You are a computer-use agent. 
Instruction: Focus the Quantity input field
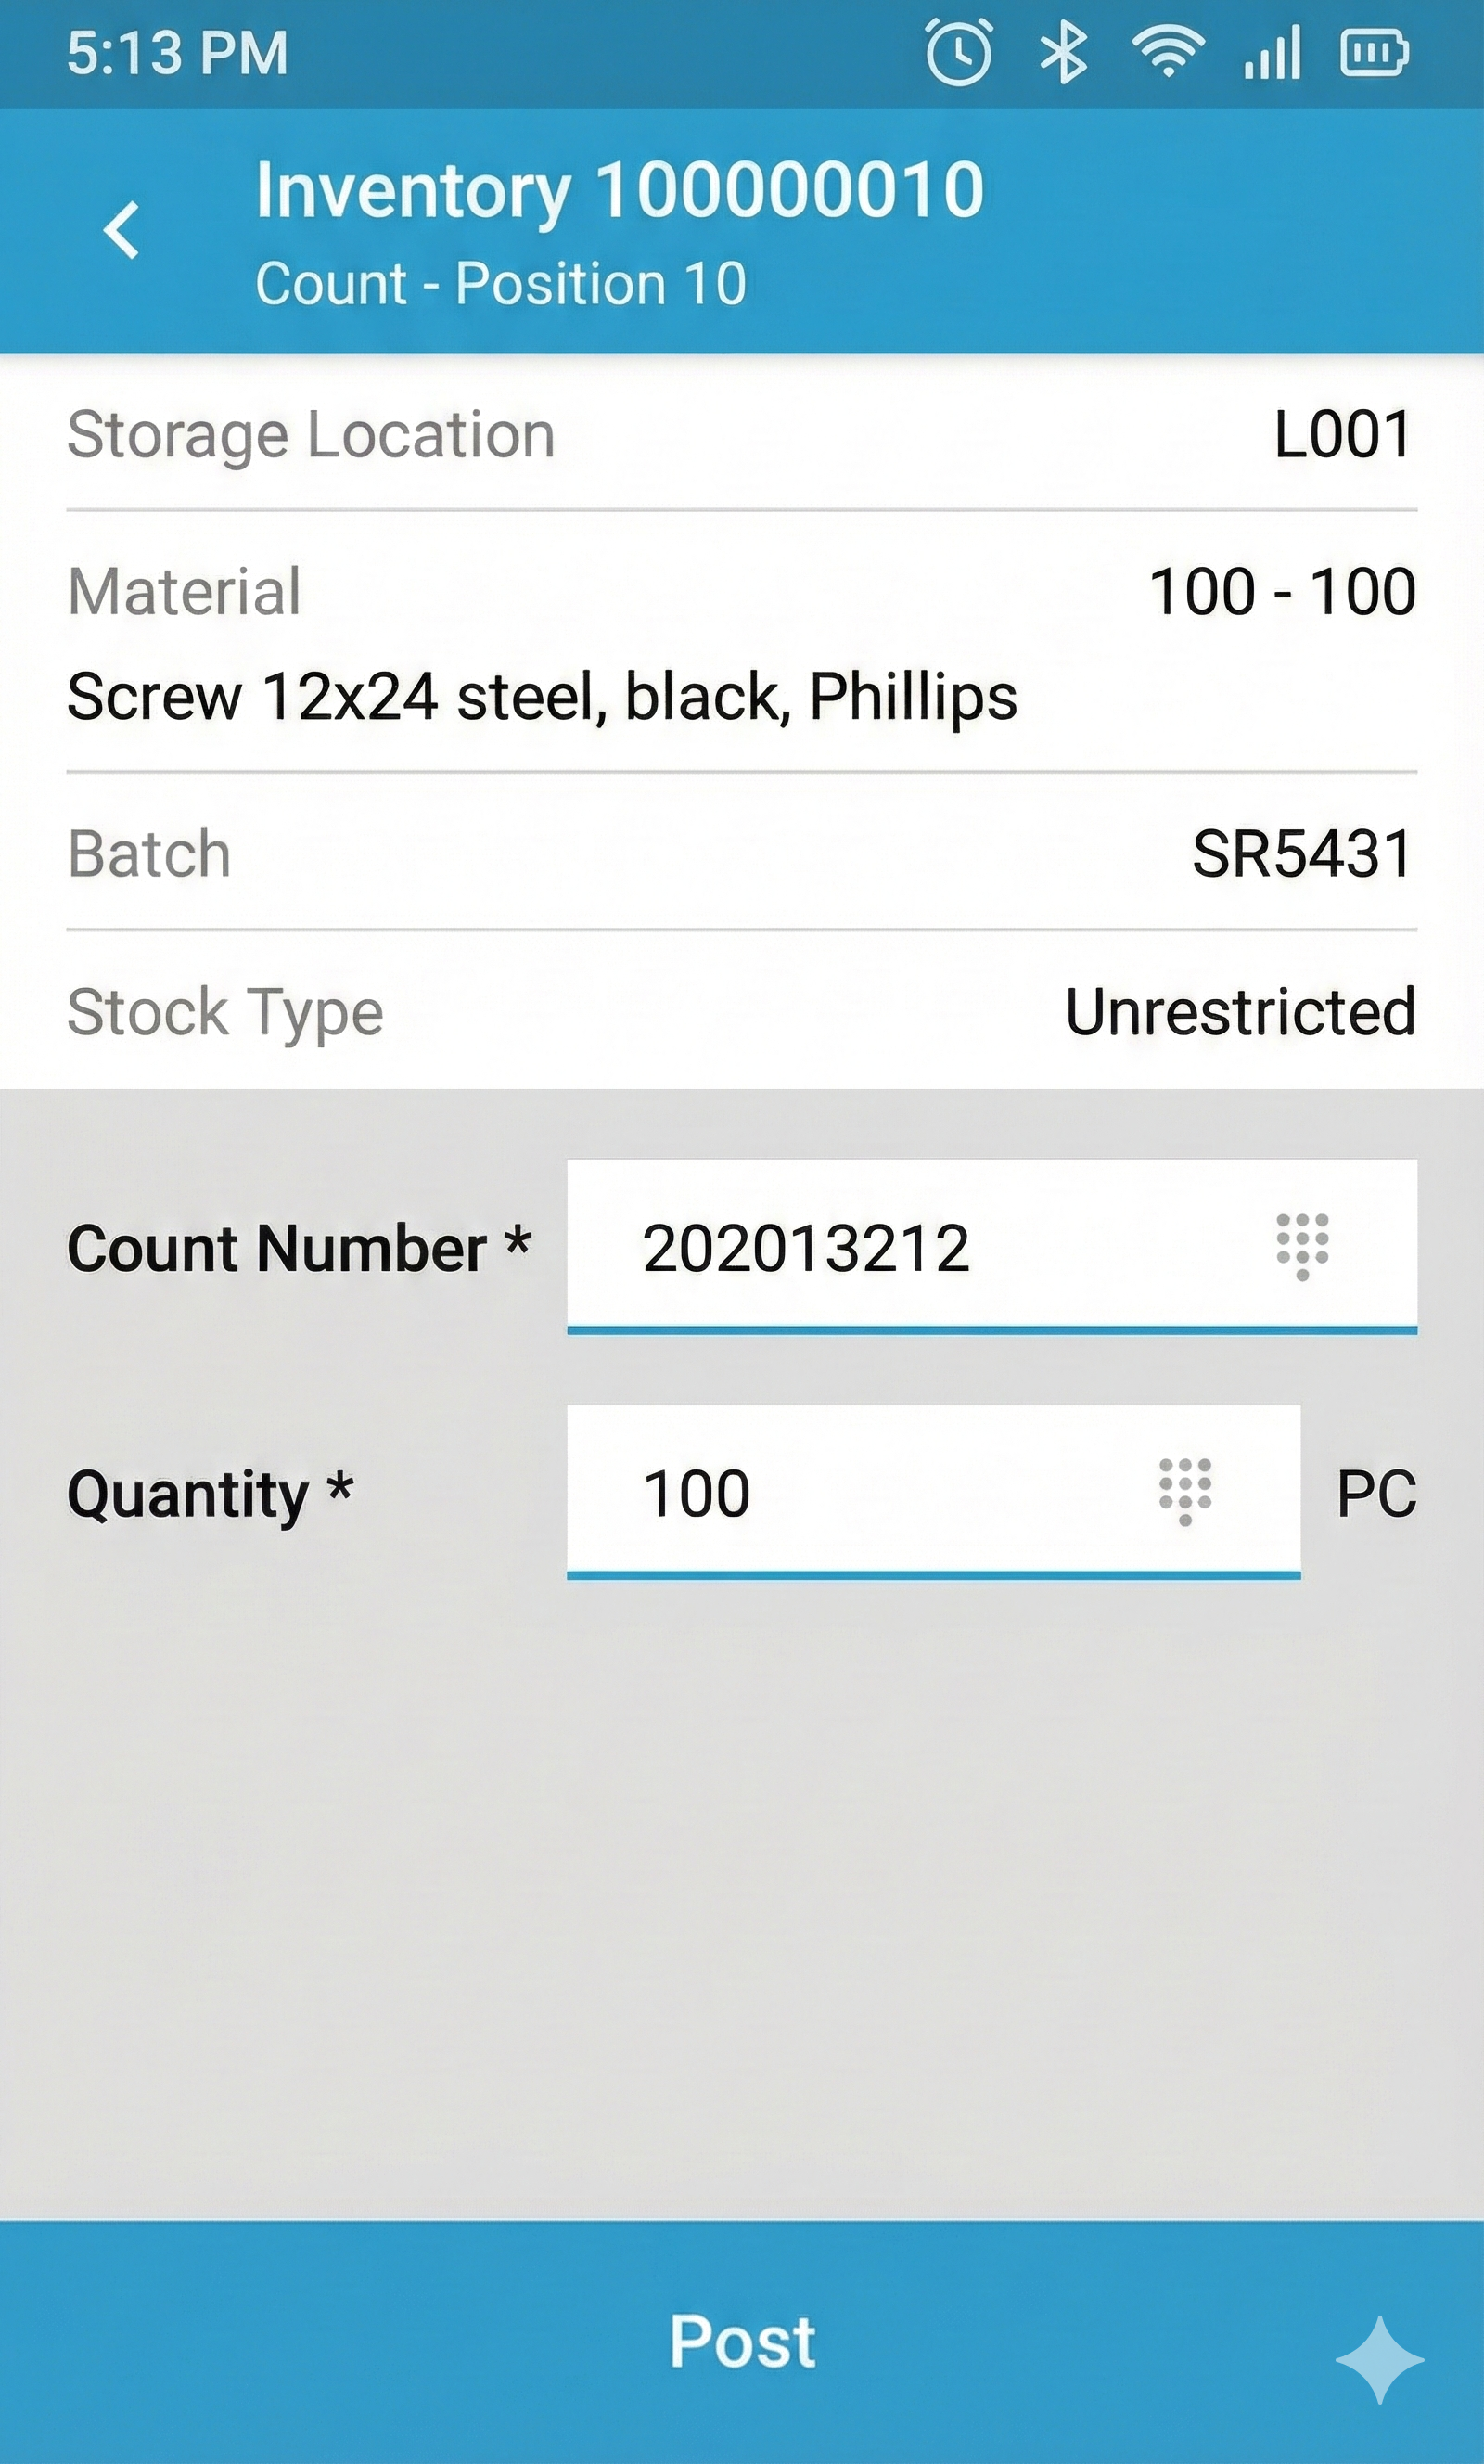point(850,1492)
